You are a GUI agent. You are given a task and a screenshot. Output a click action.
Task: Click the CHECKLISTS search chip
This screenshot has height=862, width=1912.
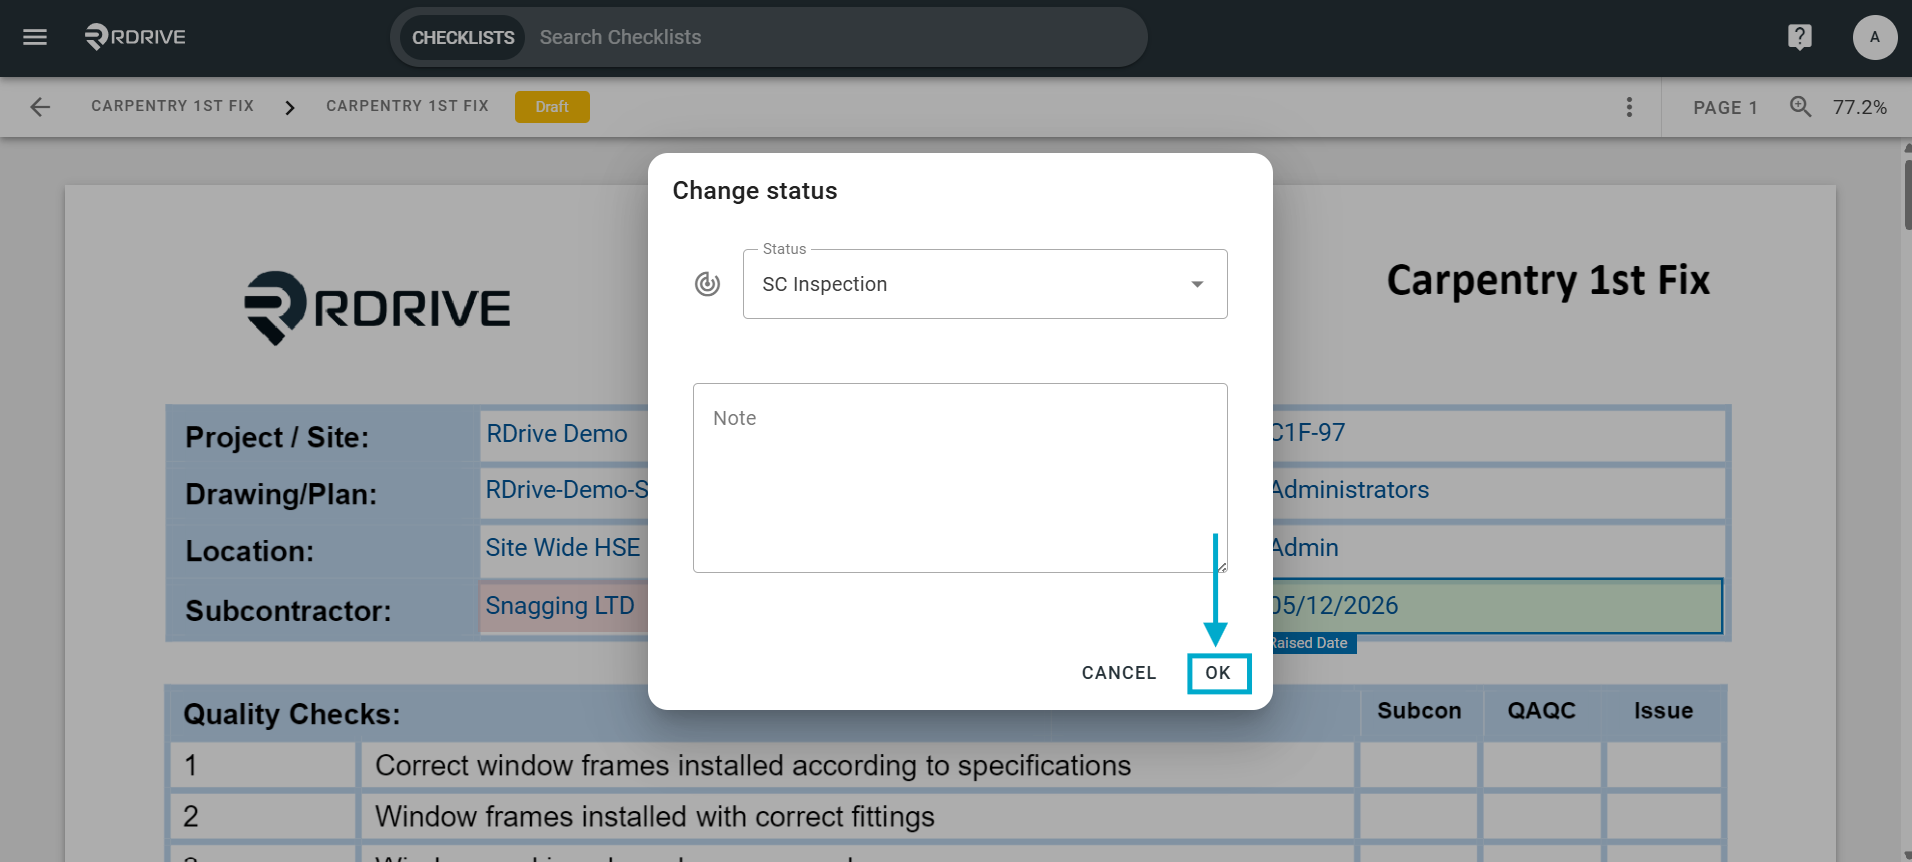pyautogui.click(x=463, y=37)
